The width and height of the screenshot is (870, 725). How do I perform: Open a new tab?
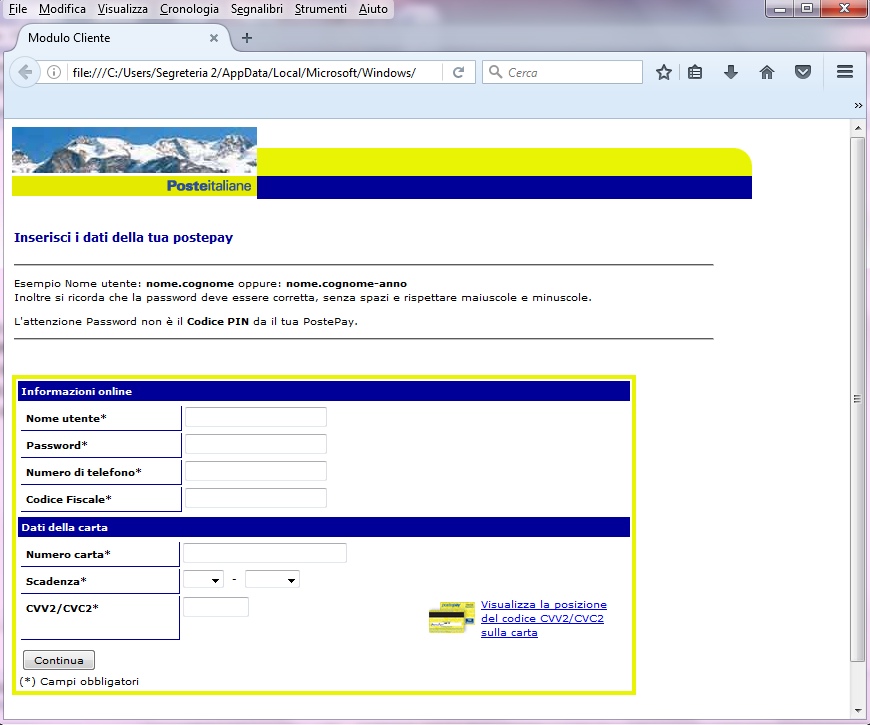coord(247,38)
